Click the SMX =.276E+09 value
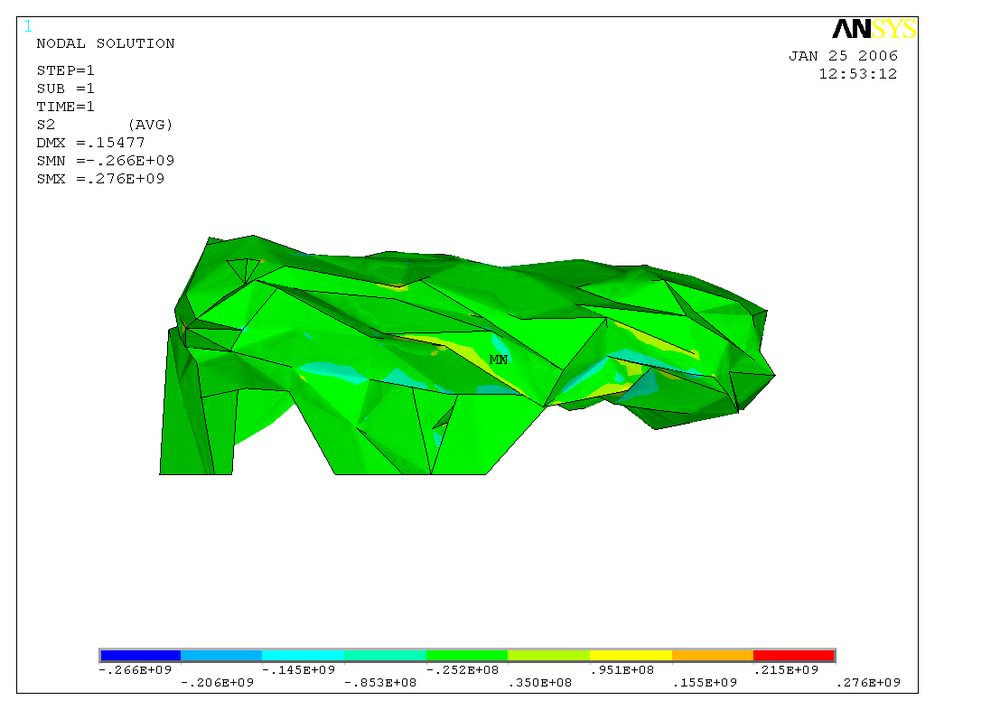The width and height of the screenshot is (1000, 710). (100, 179)
